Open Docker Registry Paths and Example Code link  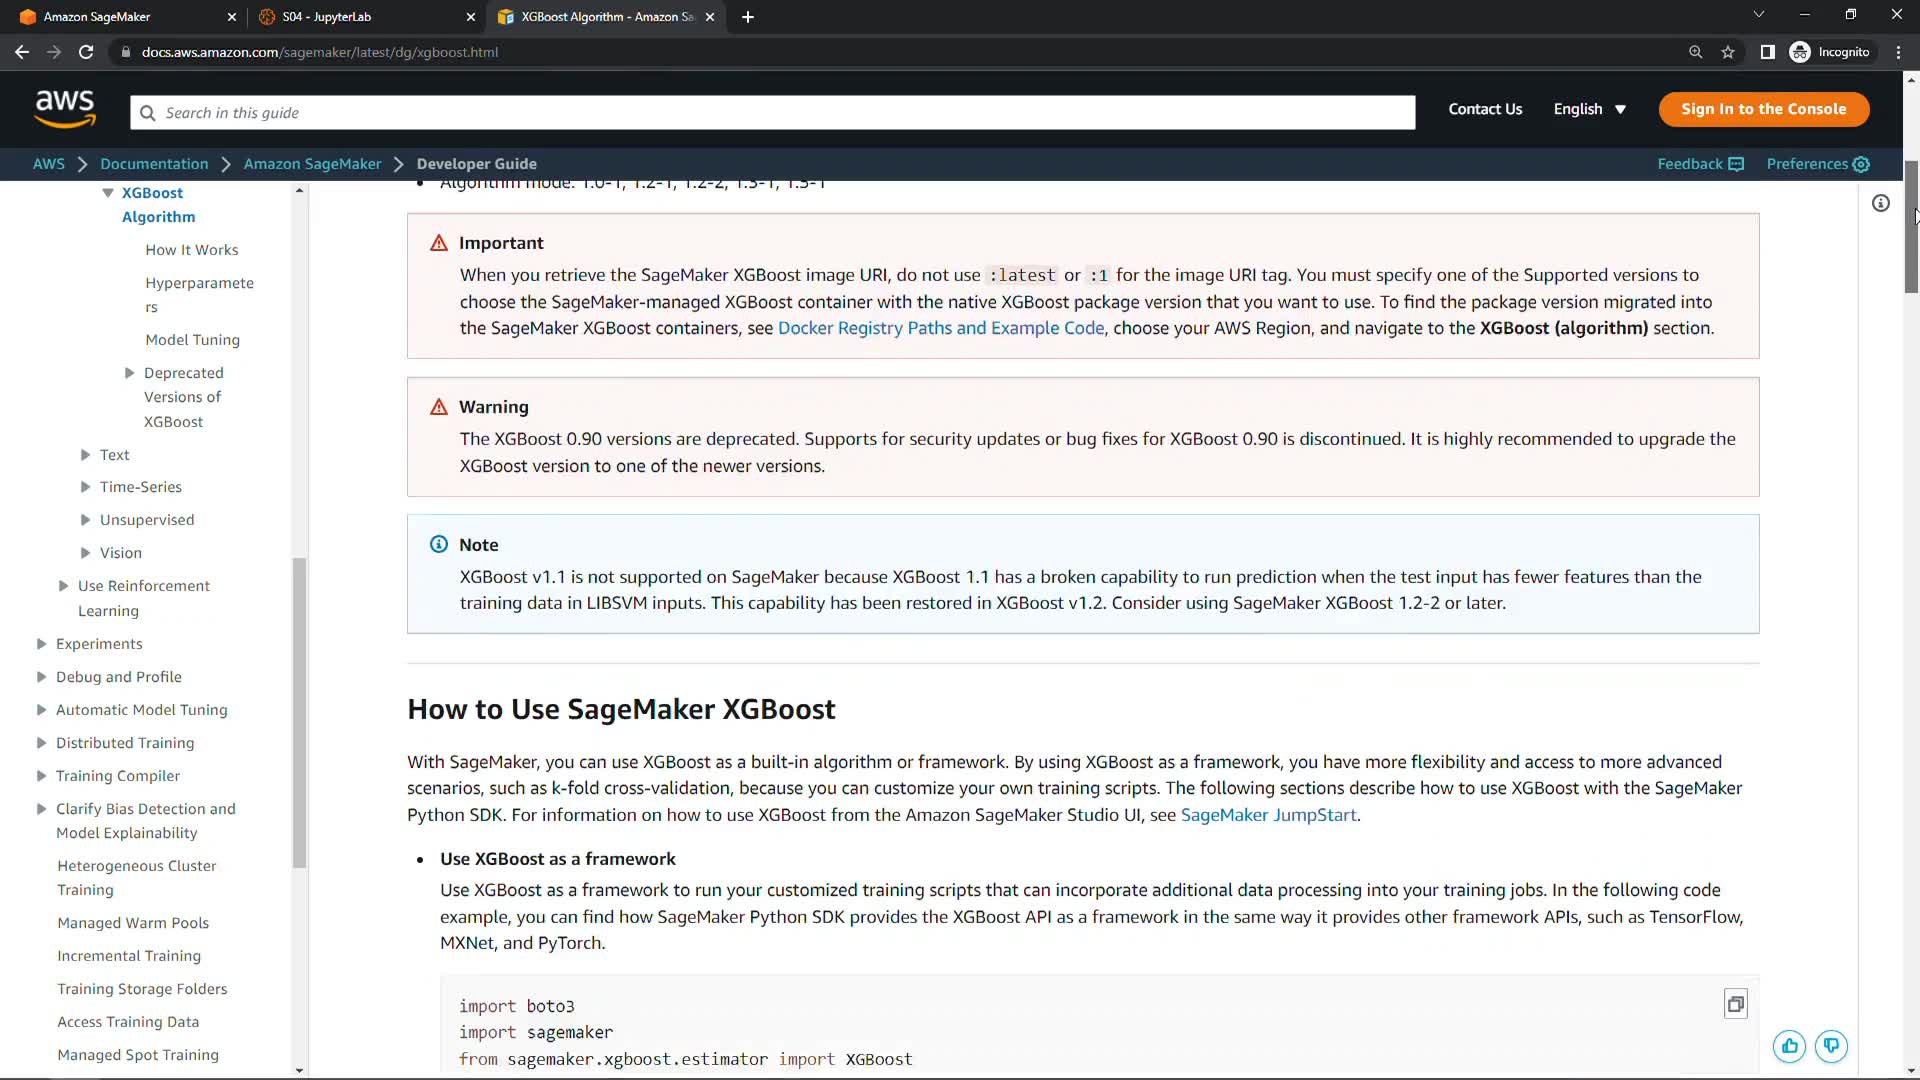tap(940, 328)
